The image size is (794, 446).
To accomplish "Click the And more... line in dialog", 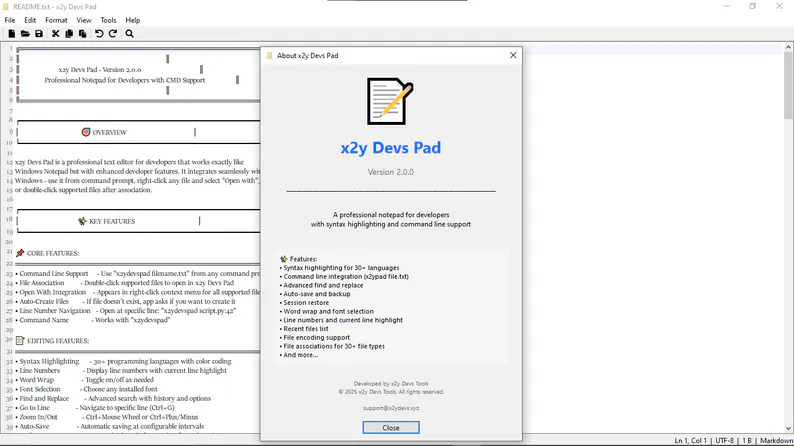I will tap(299, 355).
